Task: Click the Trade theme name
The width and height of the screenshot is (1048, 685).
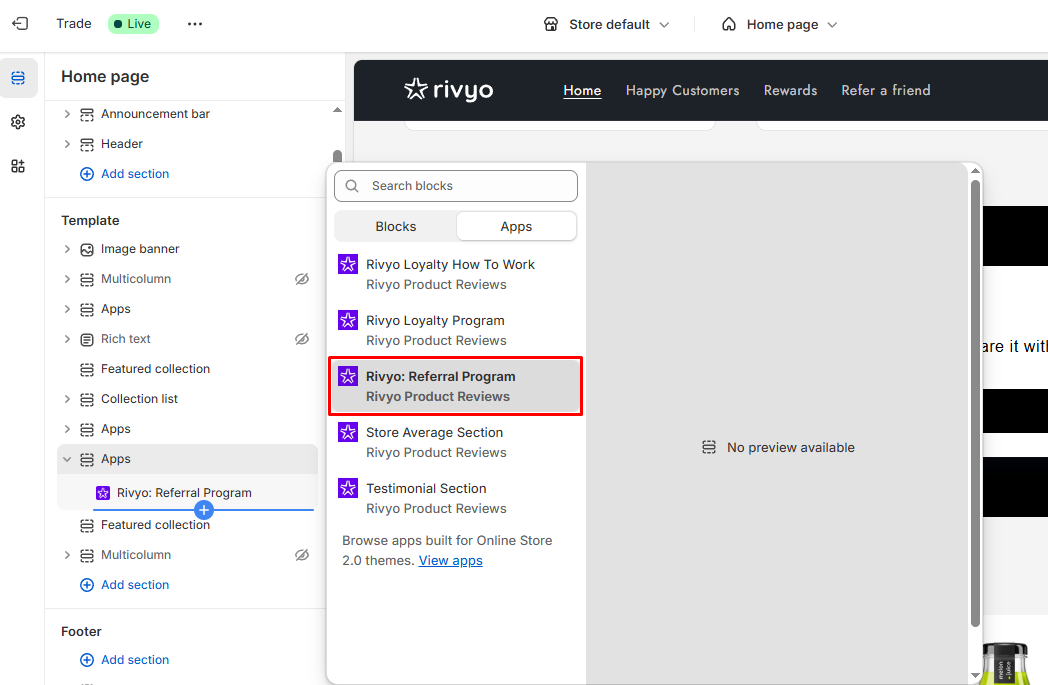Action: click(74, 24)
